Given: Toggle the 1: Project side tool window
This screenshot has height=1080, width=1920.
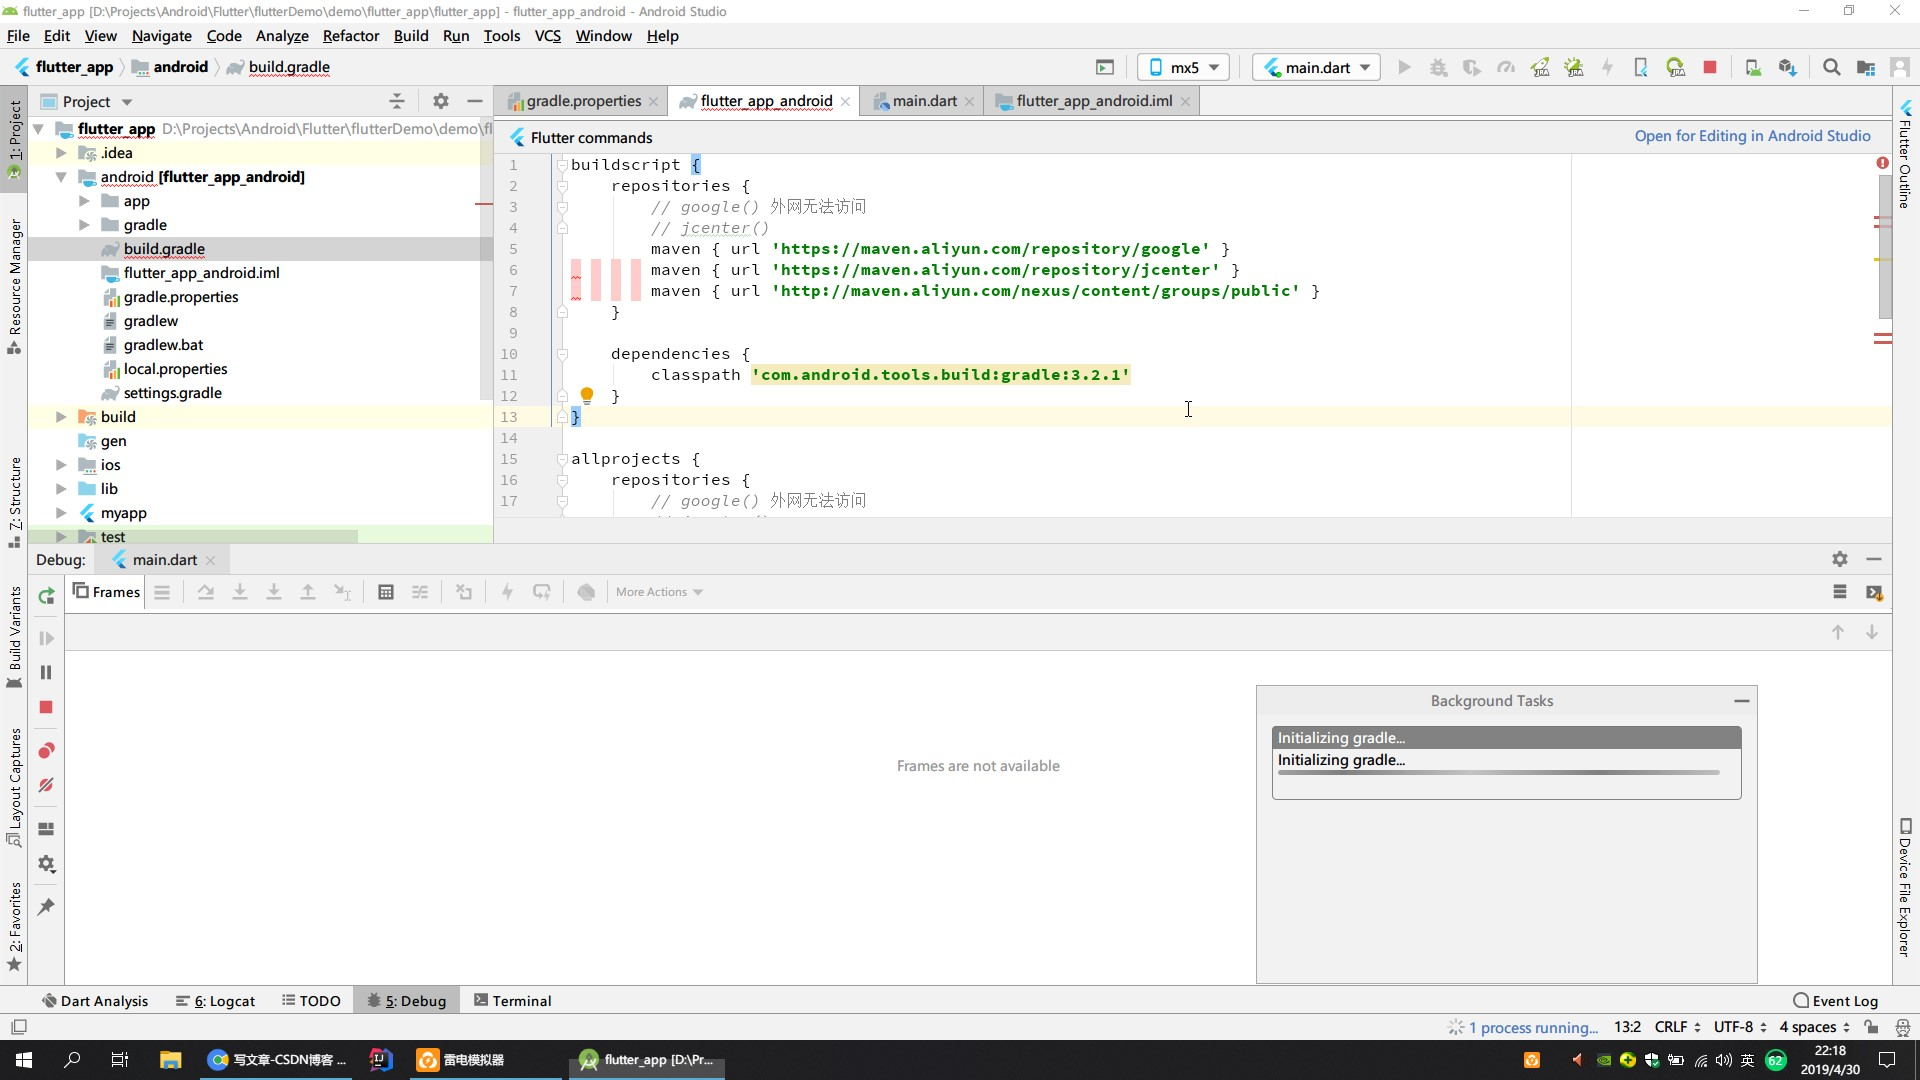Looking at the screenshot, I should 14,130.
